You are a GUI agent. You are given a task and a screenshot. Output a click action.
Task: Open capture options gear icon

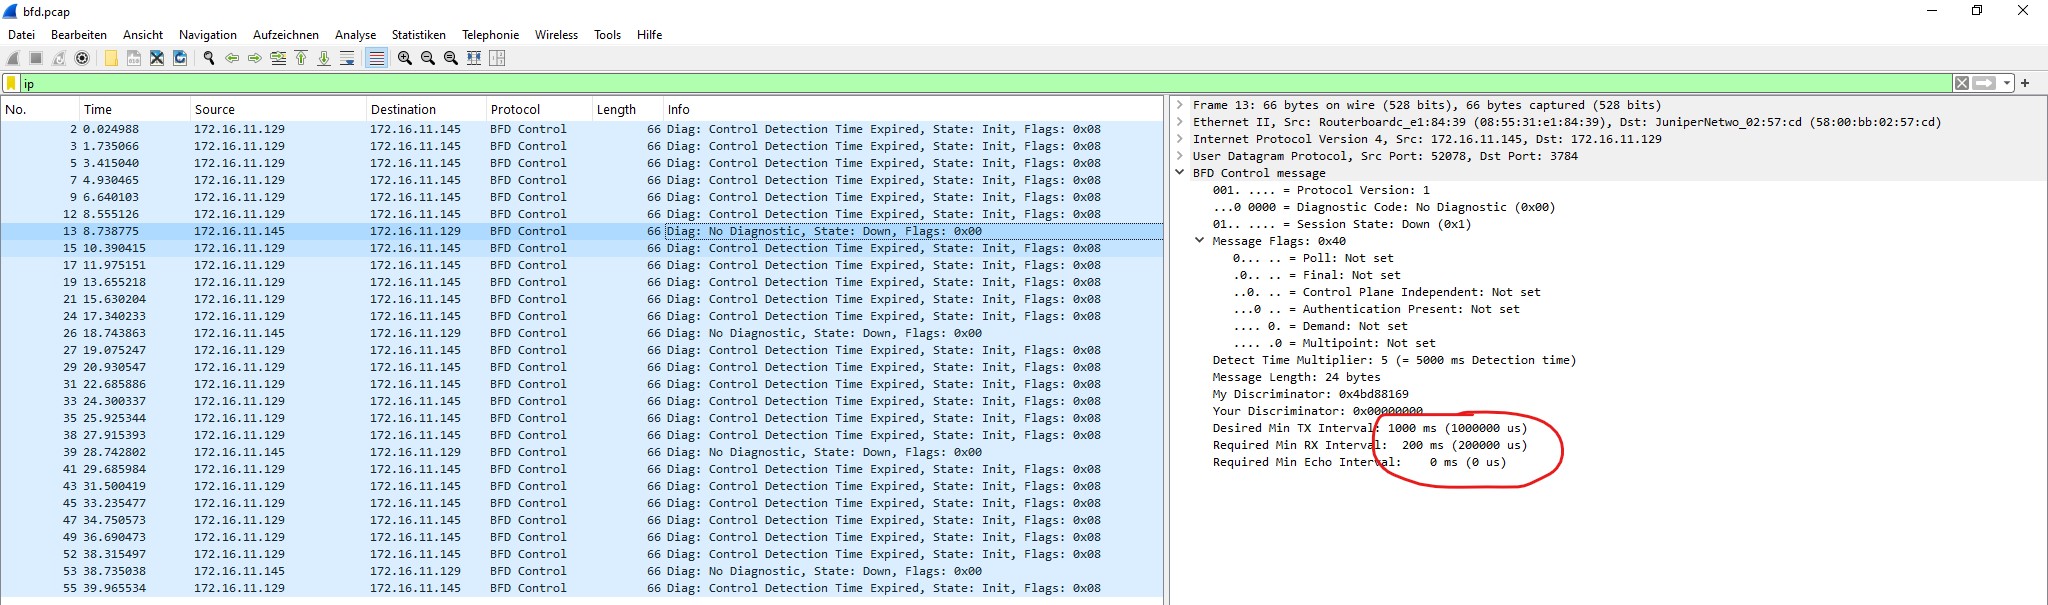tap(83, 58)
